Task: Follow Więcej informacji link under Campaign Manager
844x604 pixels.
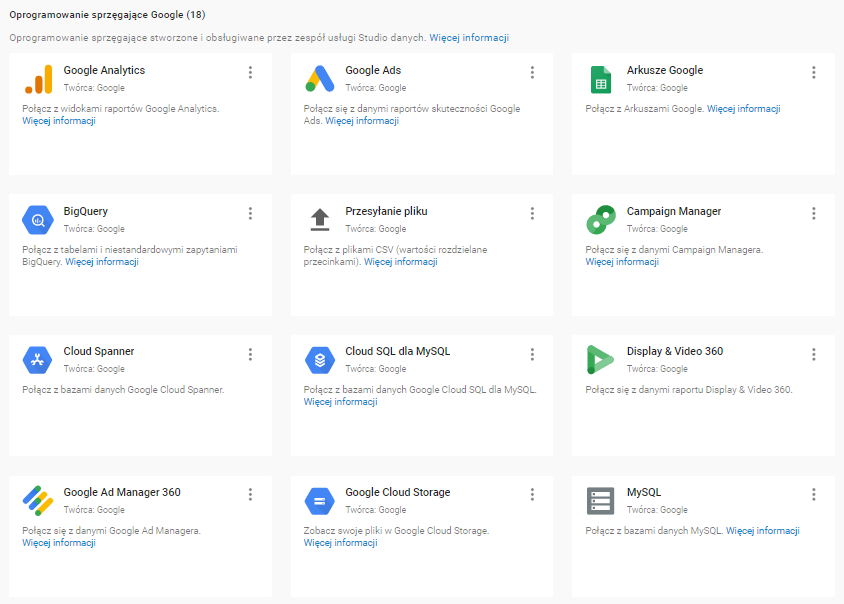Action: click(622, 262)
